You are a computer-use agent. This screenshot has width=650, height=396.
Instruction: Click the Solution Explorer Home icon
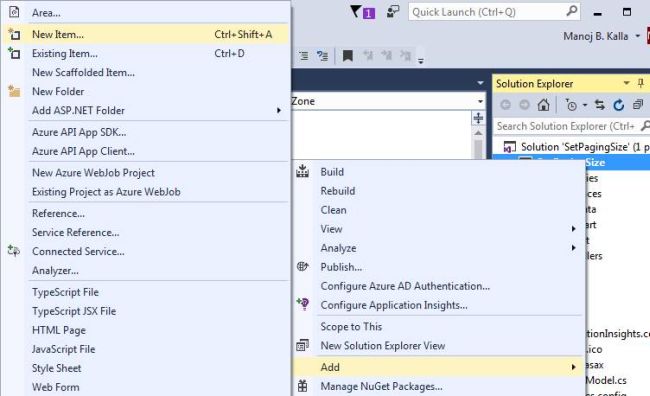point(543,105)
